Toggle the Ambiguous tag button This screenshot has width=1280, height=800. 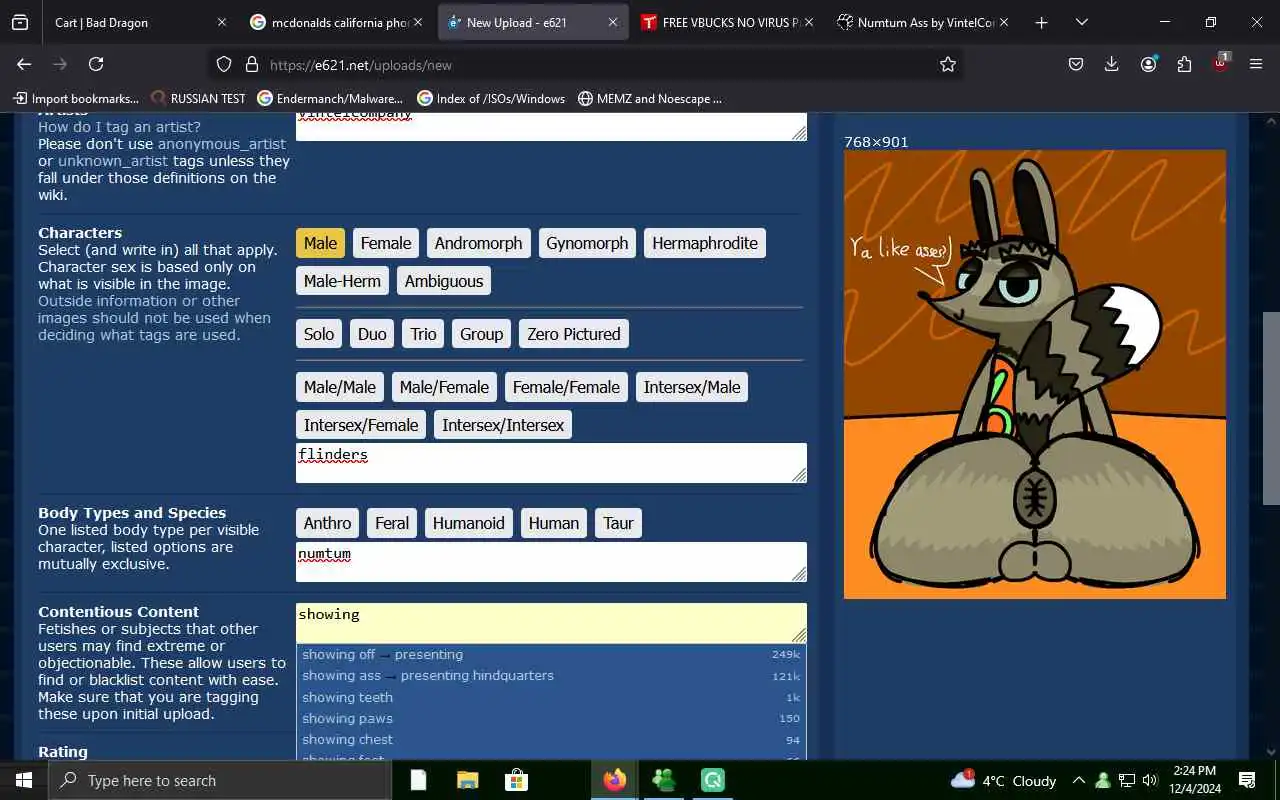pos(444,281)
